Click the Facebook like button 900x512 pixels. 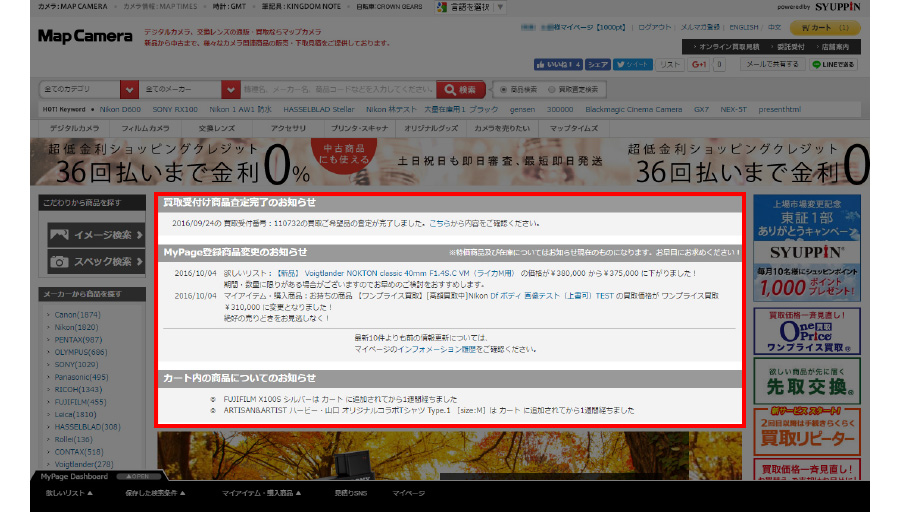558,64
